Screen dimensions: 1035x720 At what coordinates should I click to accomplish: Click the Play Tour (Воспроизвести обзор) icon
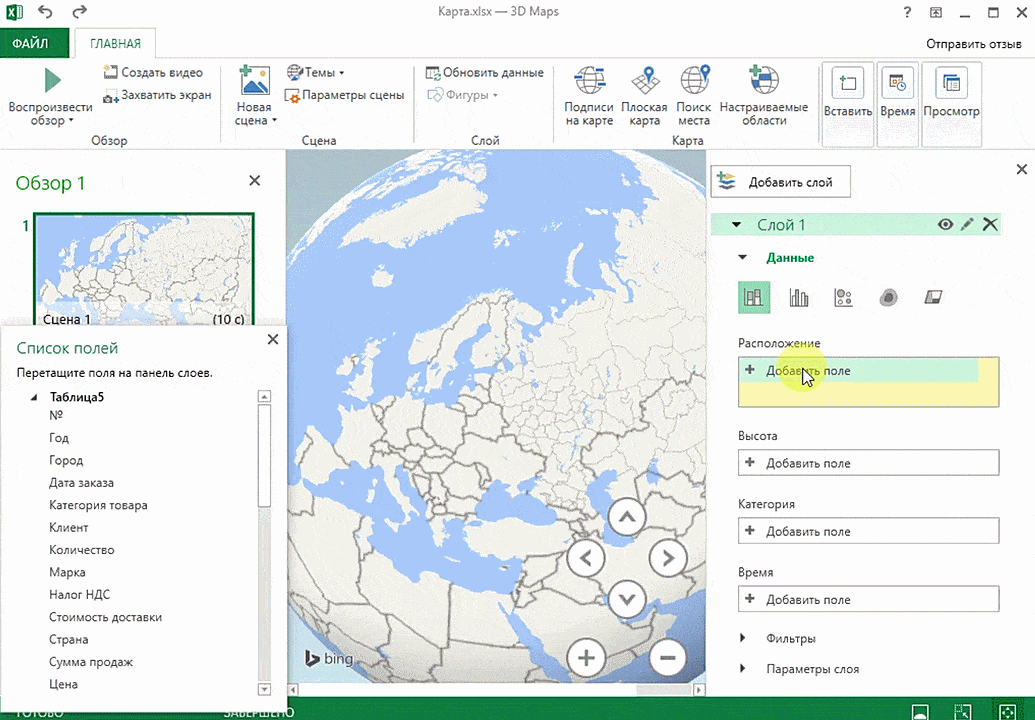[x=51, y=80]
